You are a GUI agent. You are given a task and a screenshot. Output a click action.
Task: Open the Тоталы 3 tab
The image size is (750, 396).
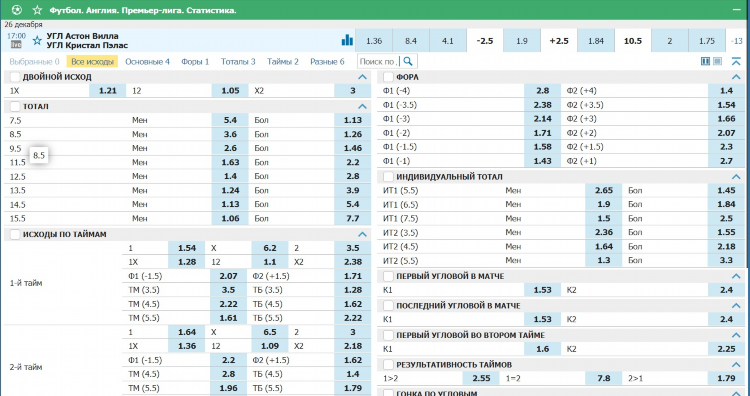click(238, 61)
